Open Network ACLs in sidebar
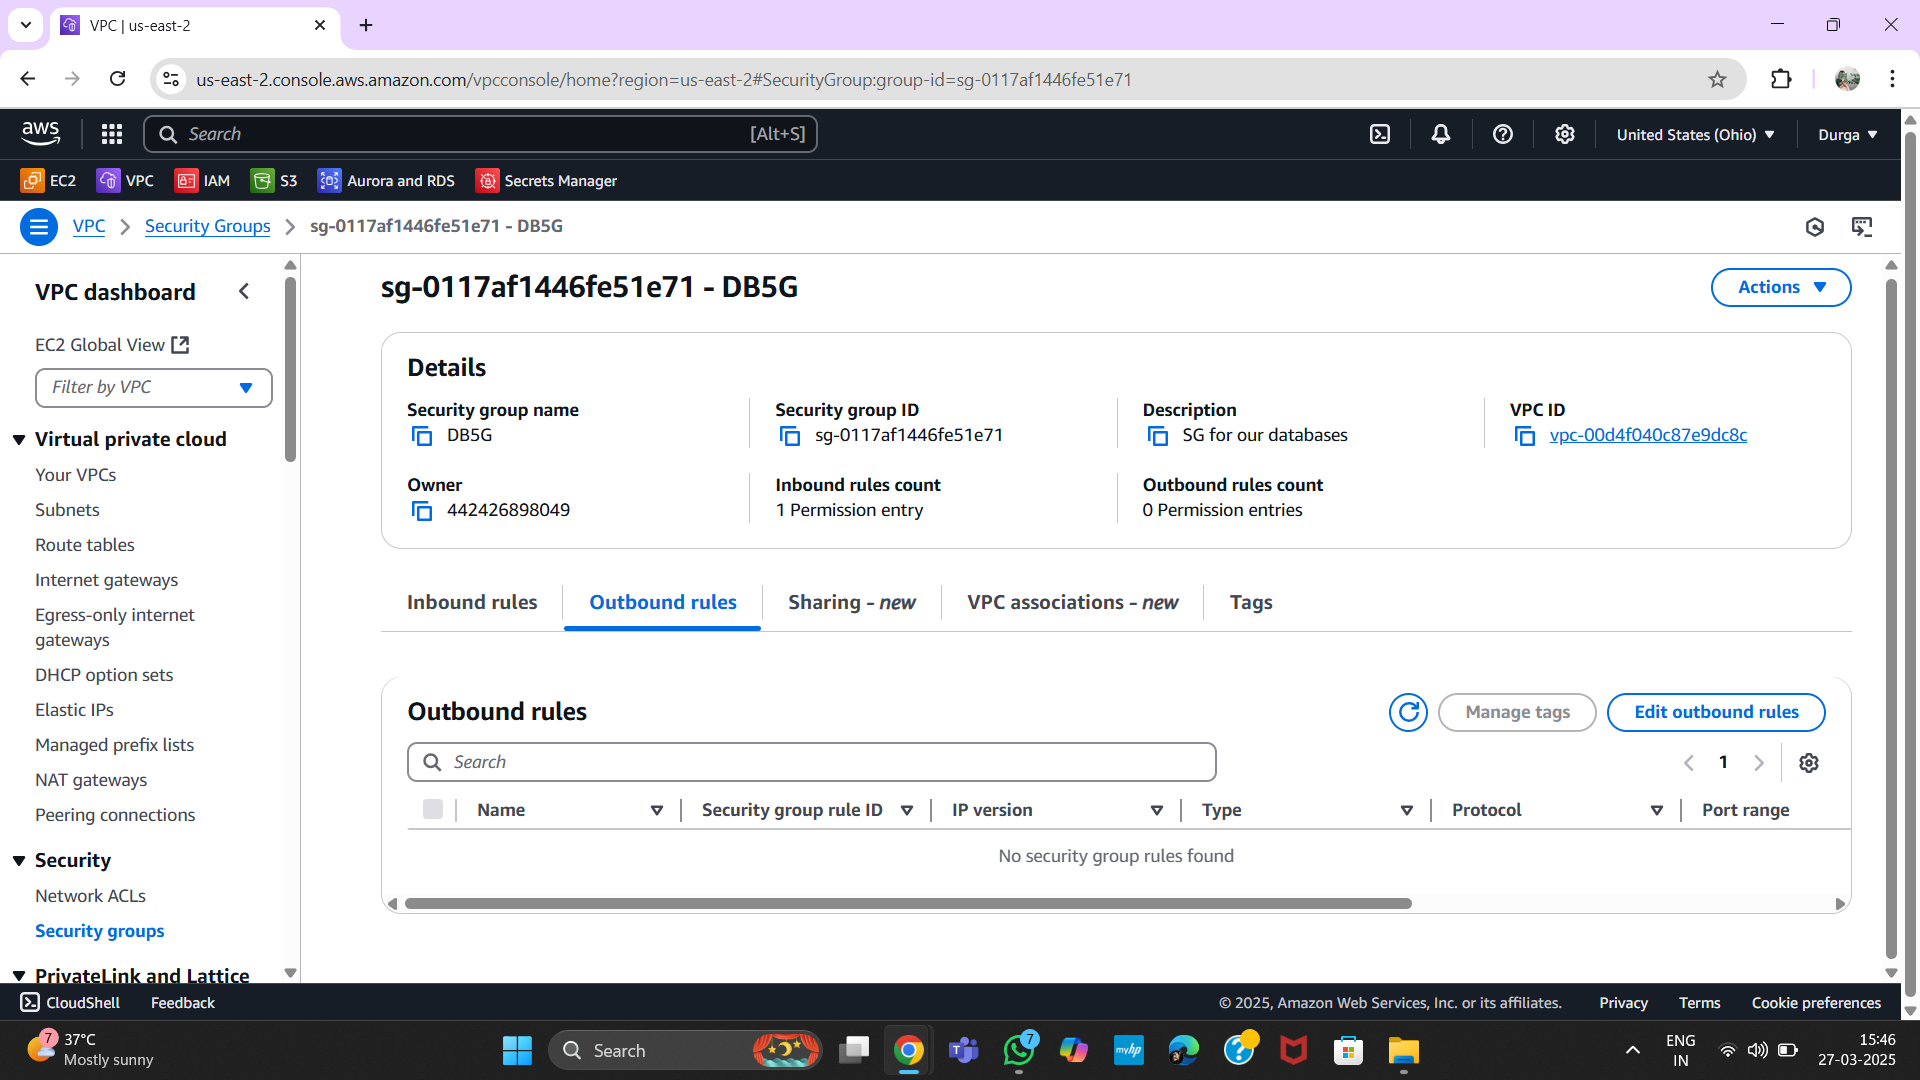 pyautogui.click(x=90, y=896)
